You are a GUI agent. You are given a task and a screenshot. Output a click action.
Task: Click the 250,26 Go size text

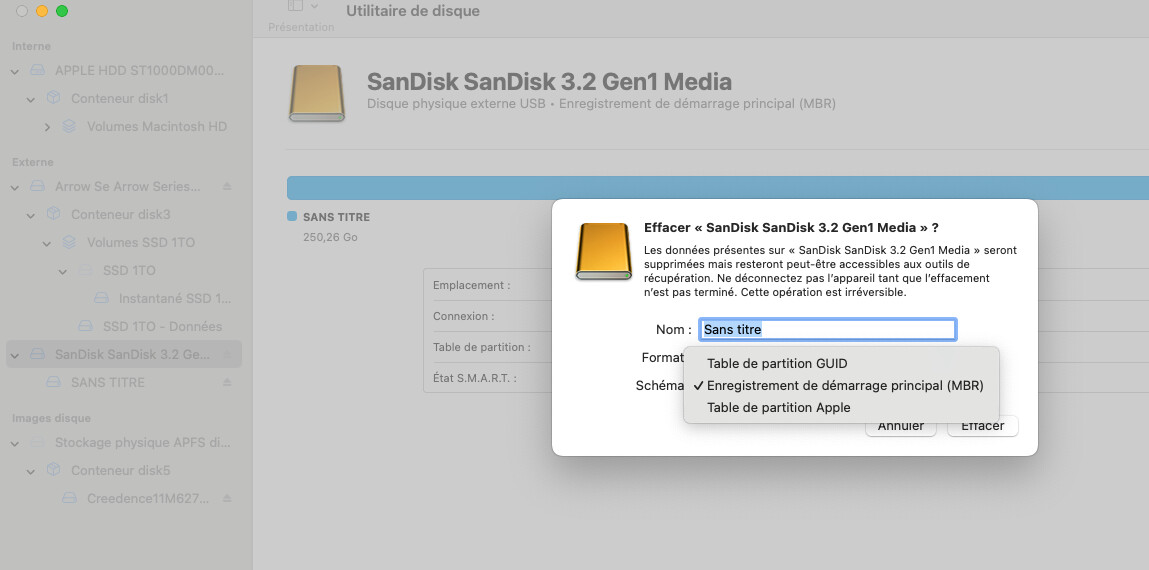click(330, 237)
